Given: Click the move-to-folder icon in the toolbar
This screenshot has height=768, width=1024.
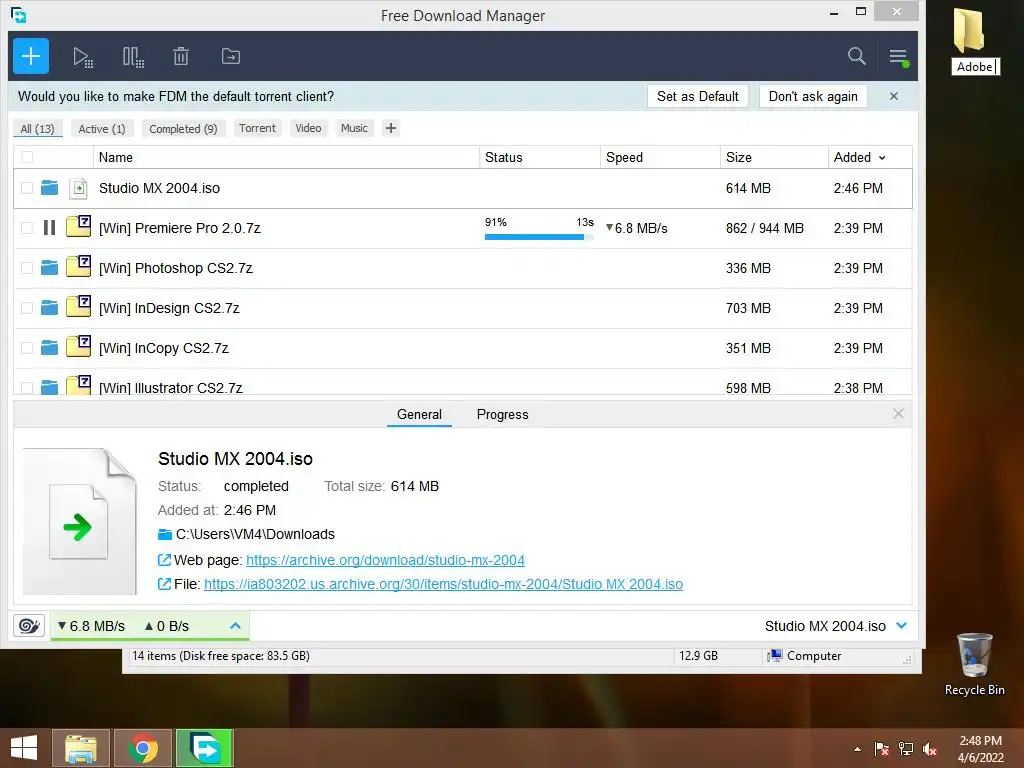Looking at the screenshot, I should pos(231,57).
